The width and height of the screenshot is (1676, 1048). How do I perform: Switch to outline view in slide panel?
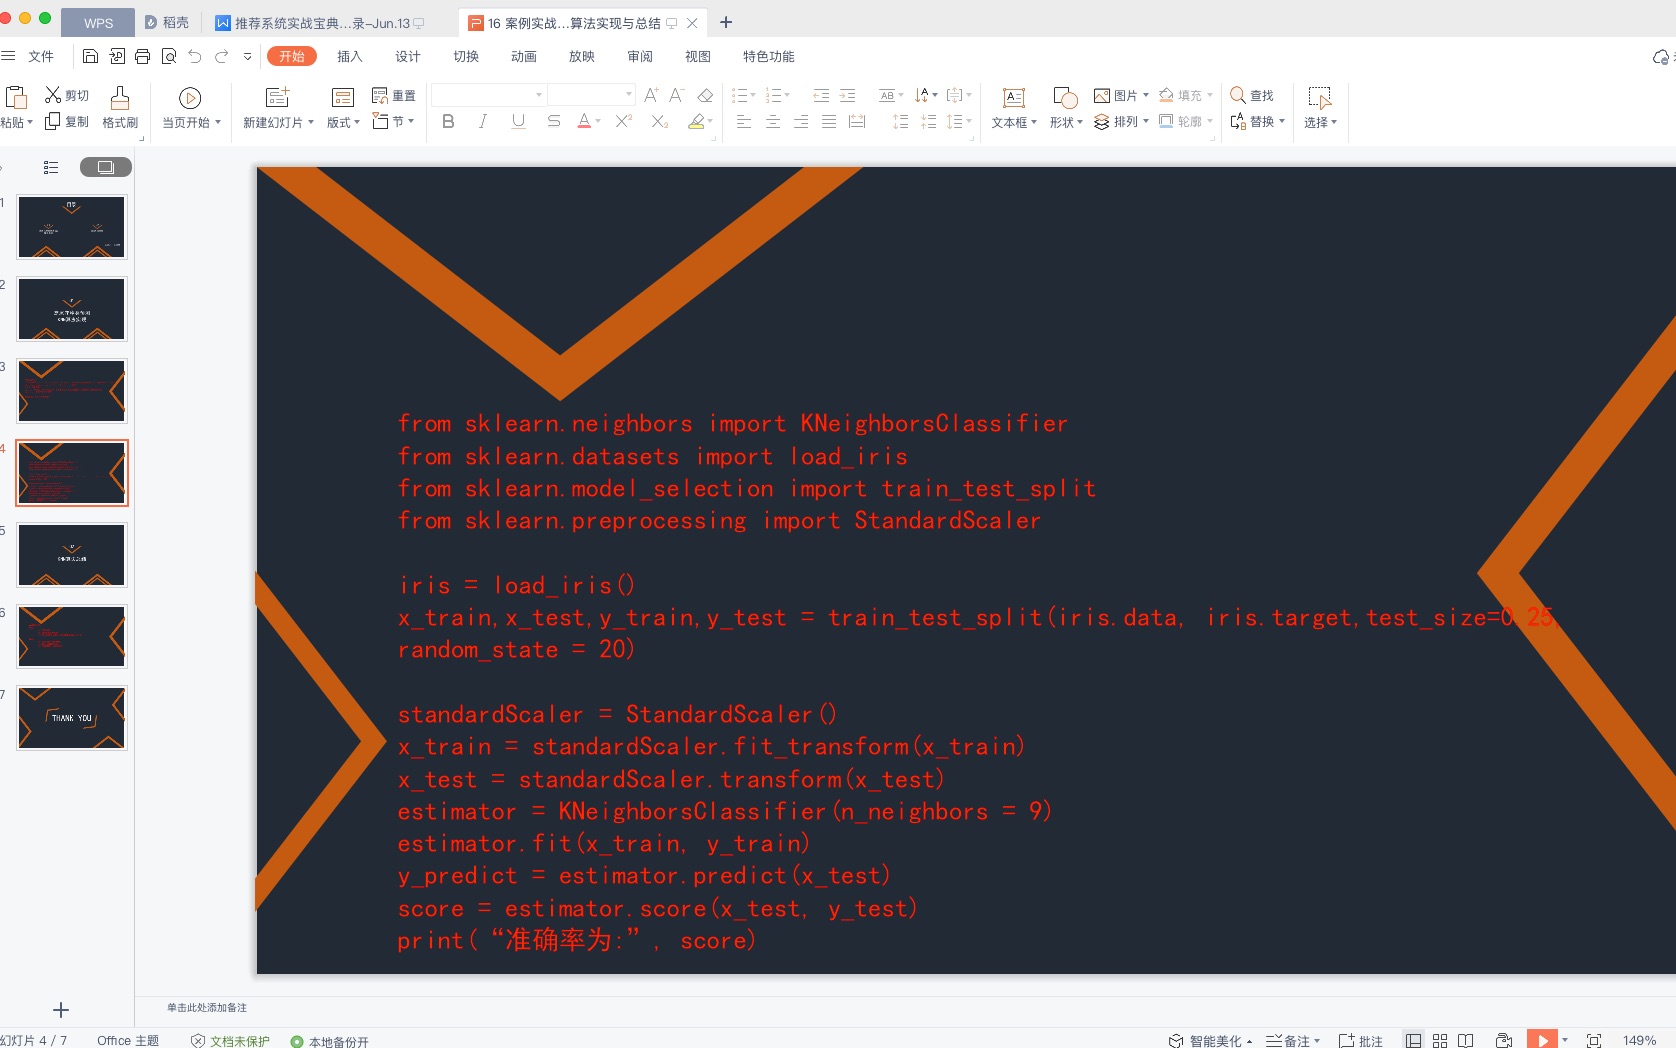tap(51, 167)
